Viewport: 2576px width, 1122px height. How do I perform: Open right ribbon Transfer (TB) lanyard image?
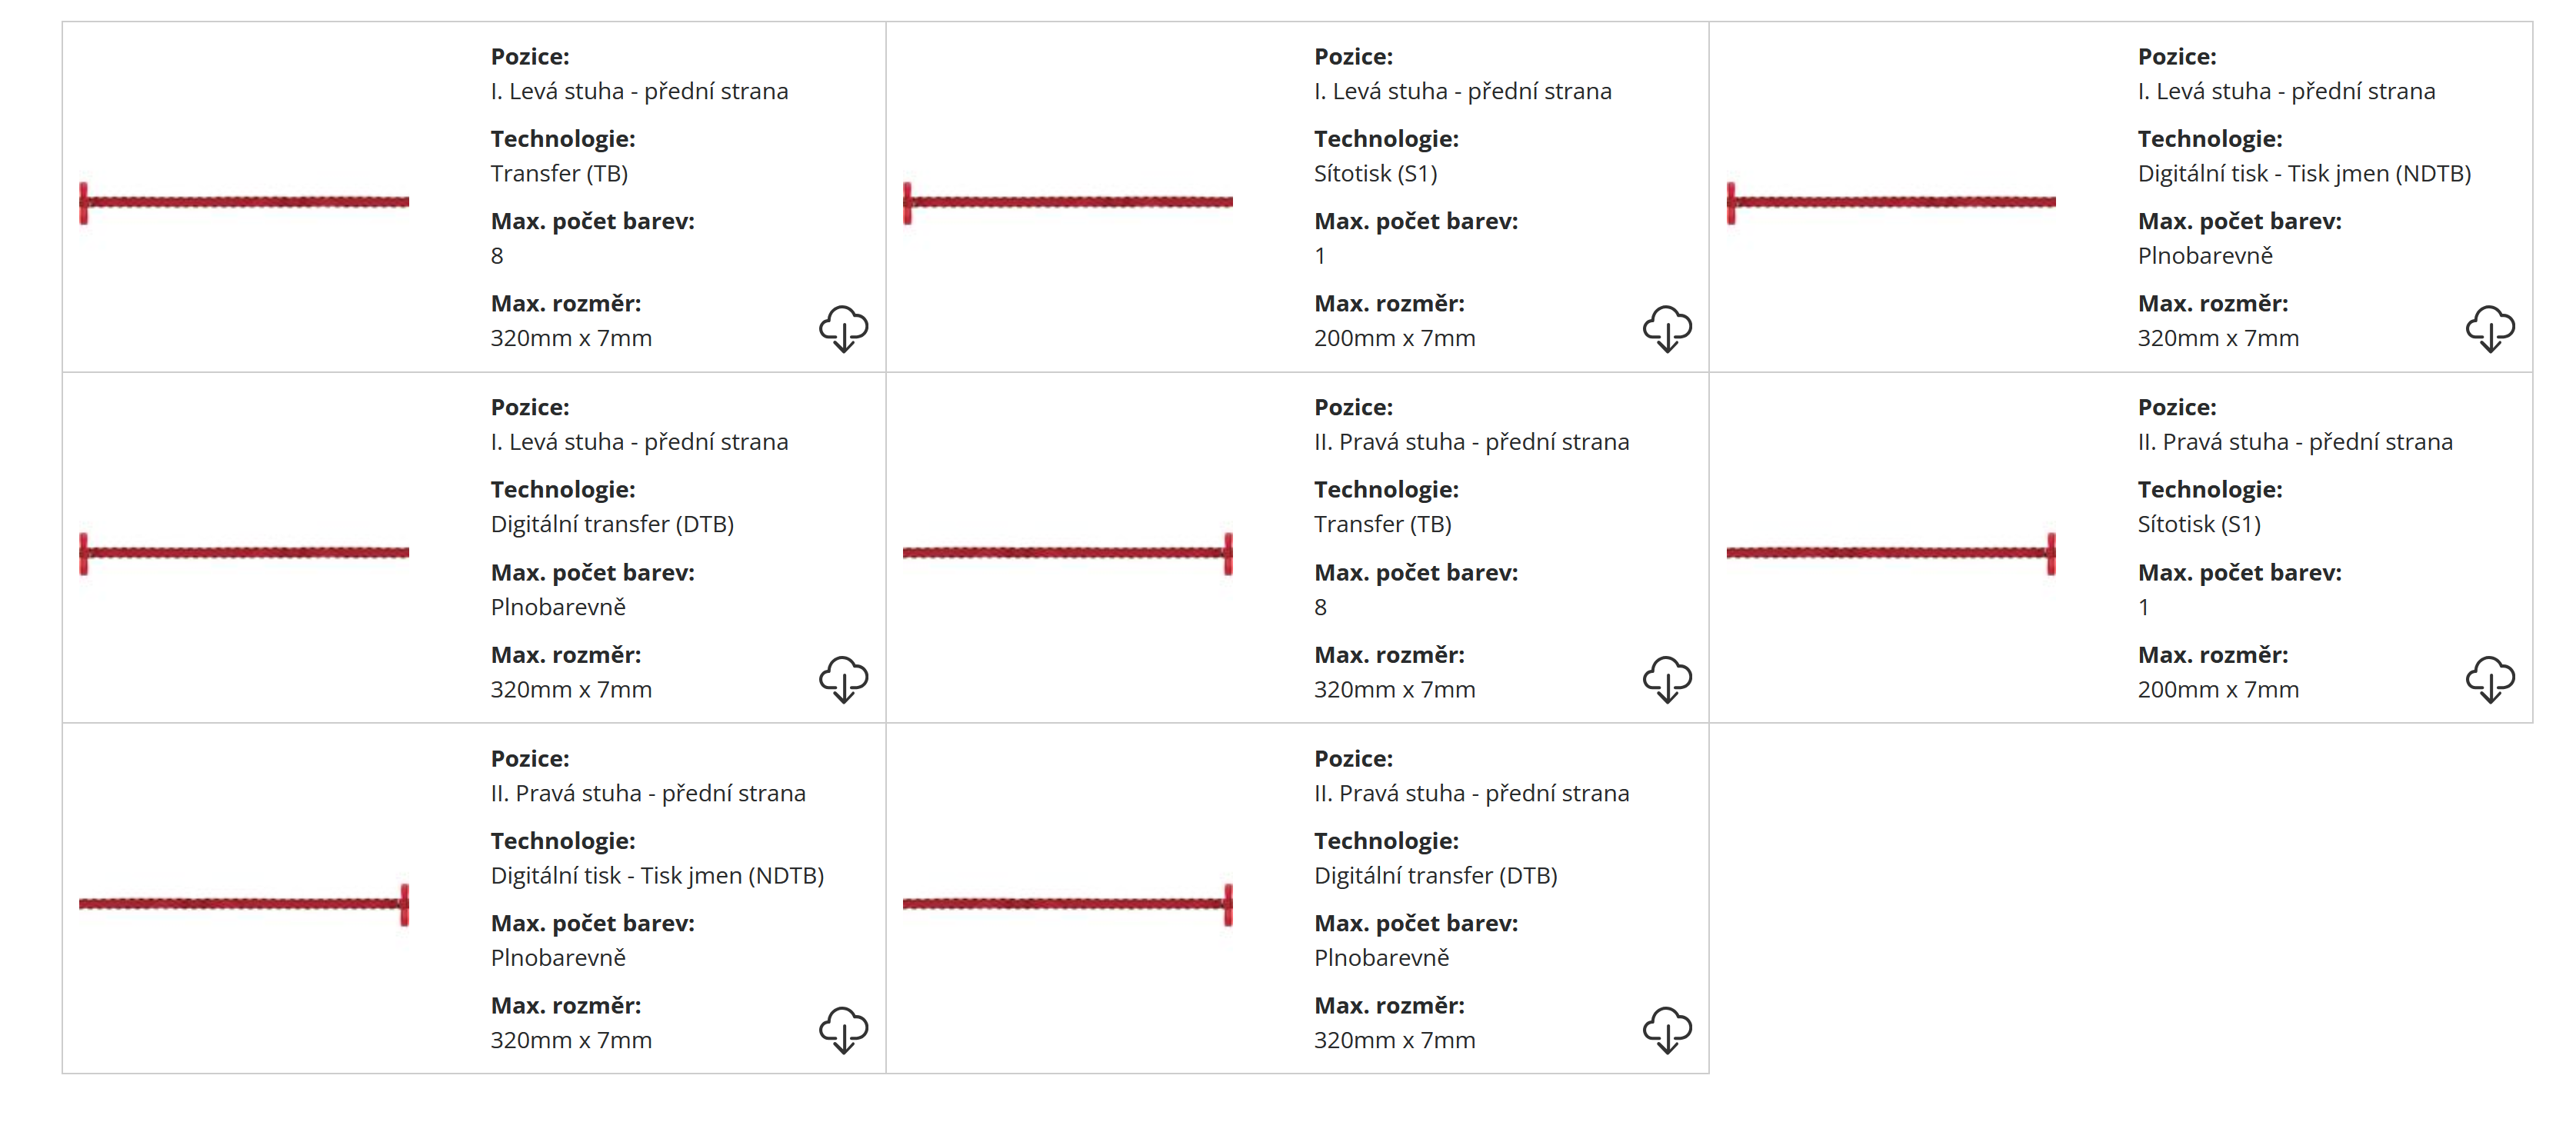(1067, 553)
